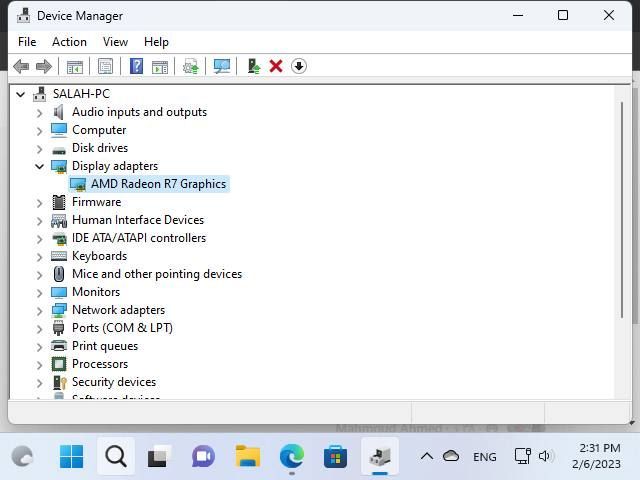
Task: Click the Processors category icon
Action: click(x=59, y=364)
